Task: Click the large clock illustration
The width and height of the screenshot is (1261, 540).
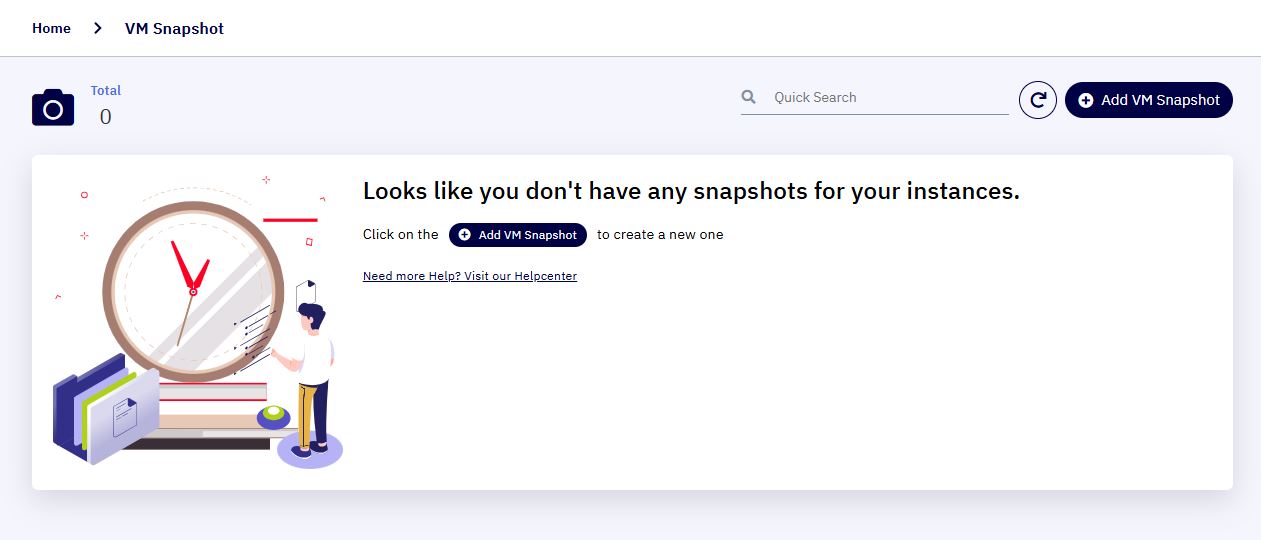Action: pos(194,291)
